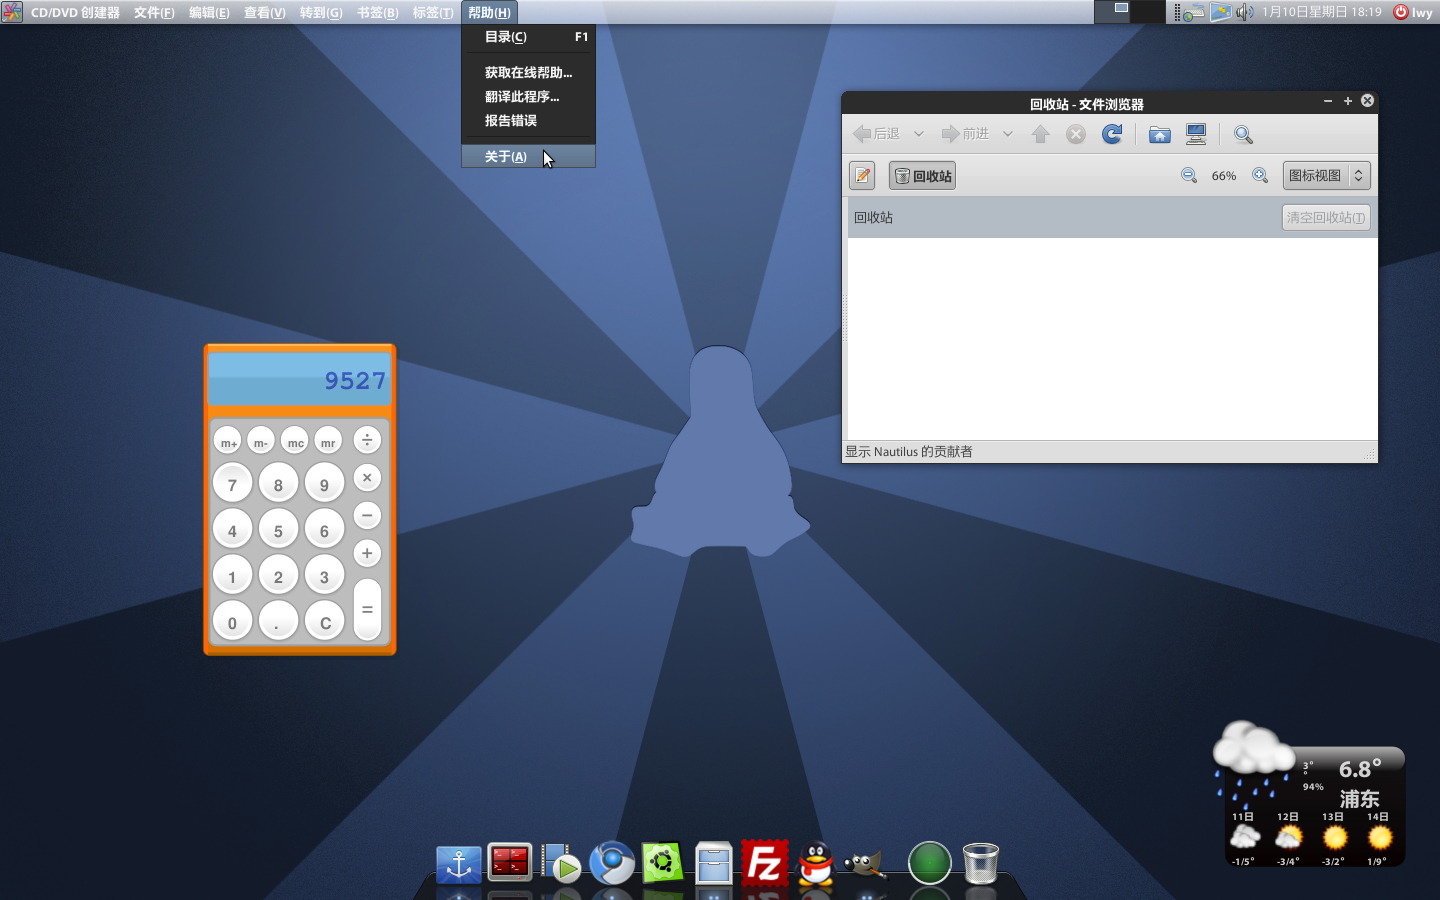
Task: Launch the red terminal icon in dock
Action: pyautogui.click(x=510, y=862)
